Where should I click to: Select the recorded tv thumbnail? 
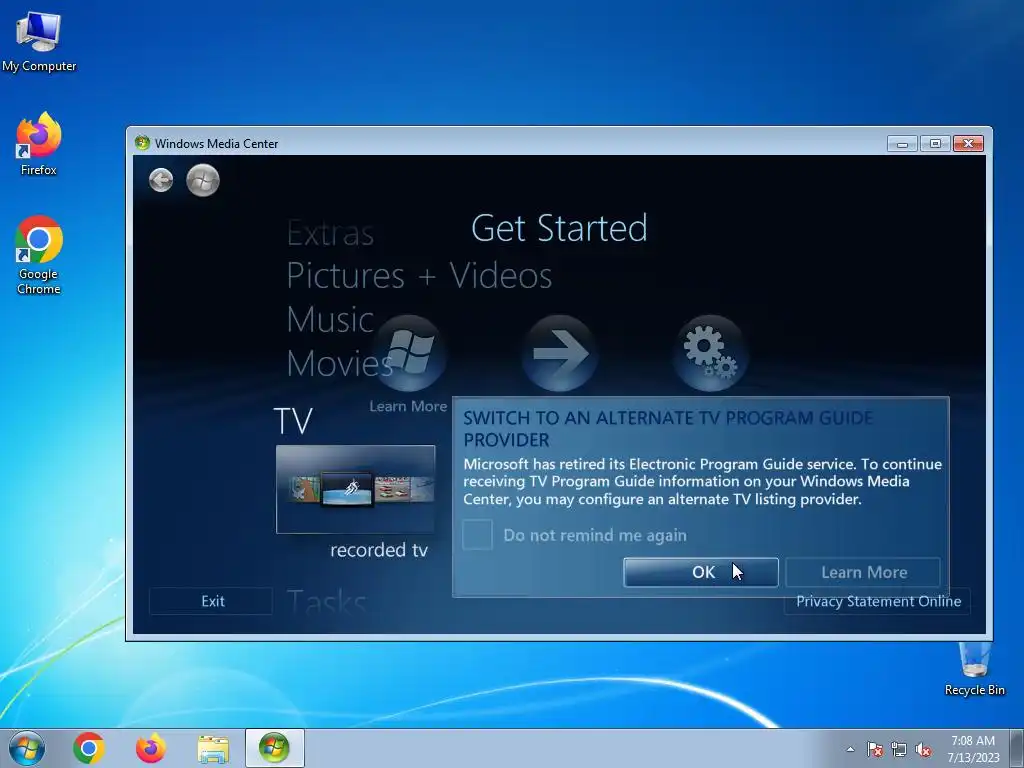coord(355,489)
